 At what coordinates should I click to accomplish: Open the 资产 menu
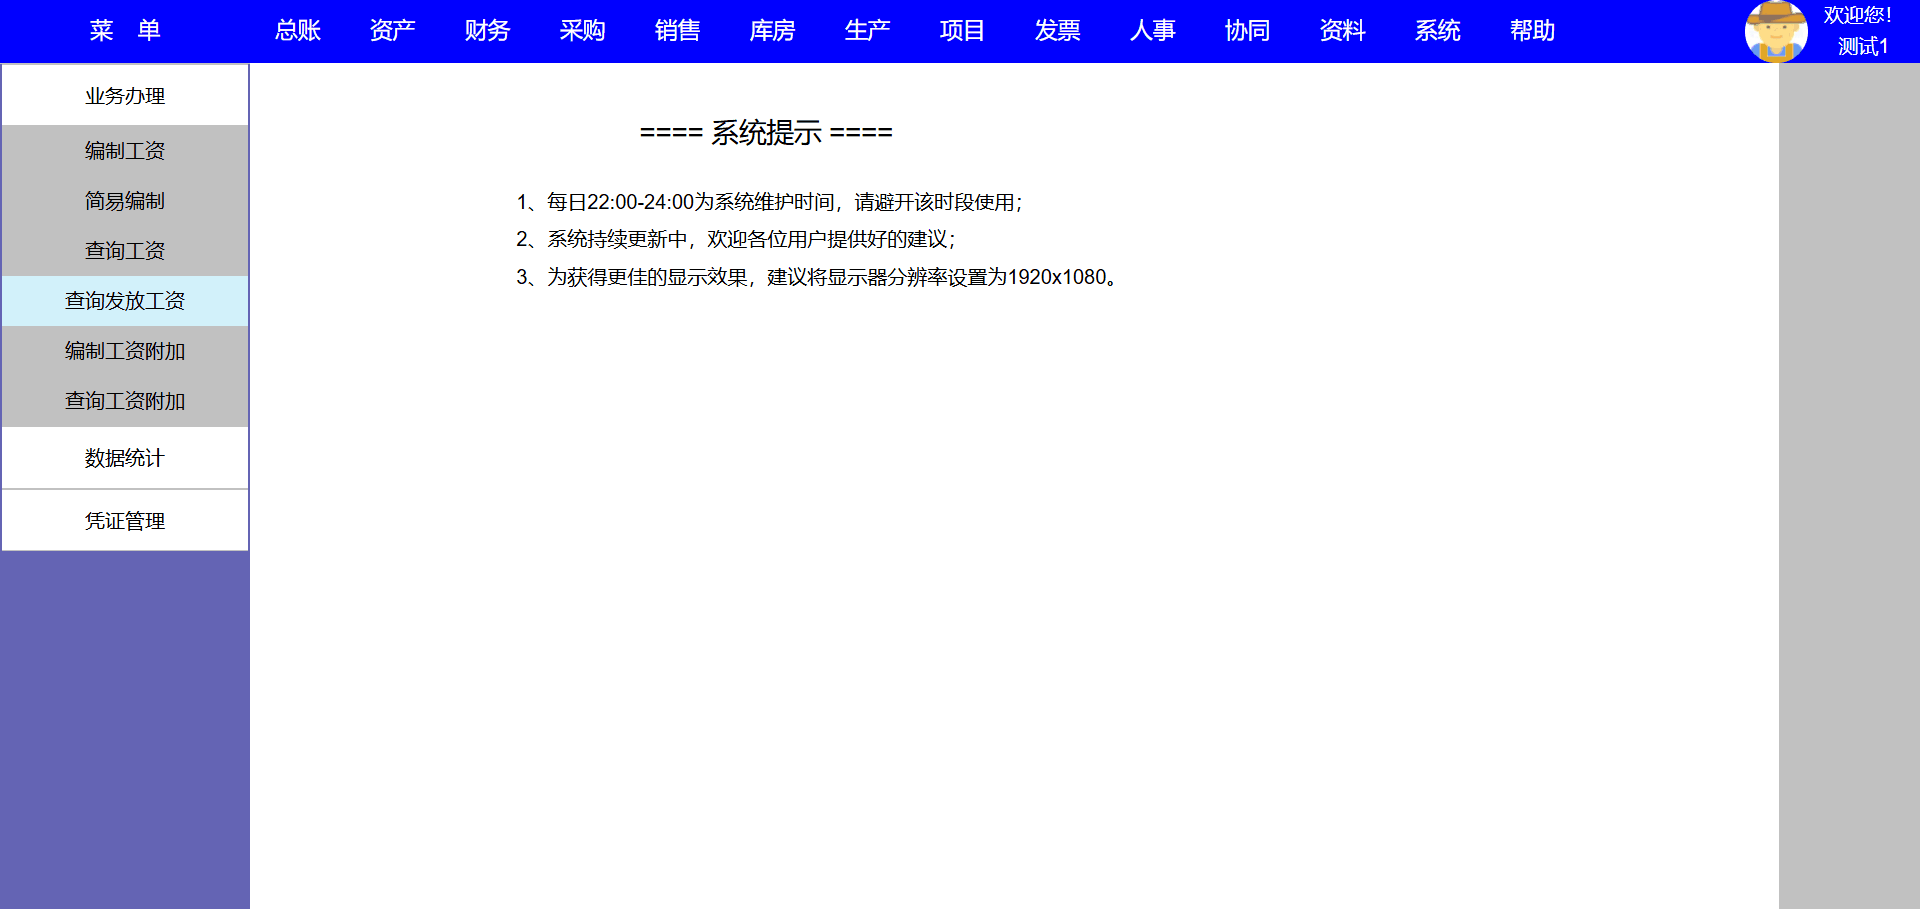pyautogui.click(x=392, y=31)
